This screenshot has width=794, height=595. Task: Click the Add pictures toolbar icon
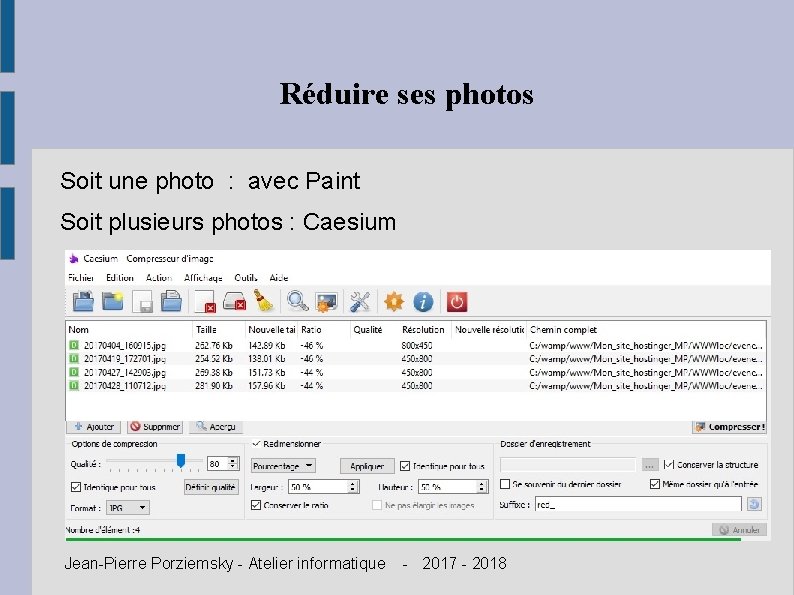(83, 301)
